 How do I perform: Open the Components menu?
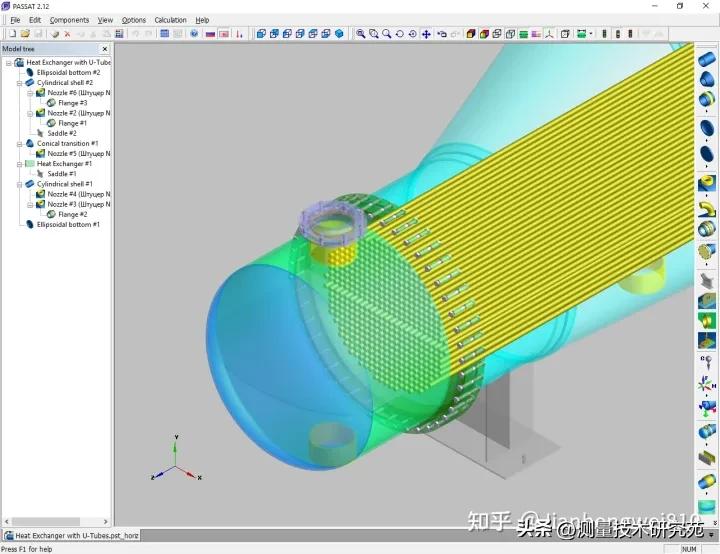[69, 20]
